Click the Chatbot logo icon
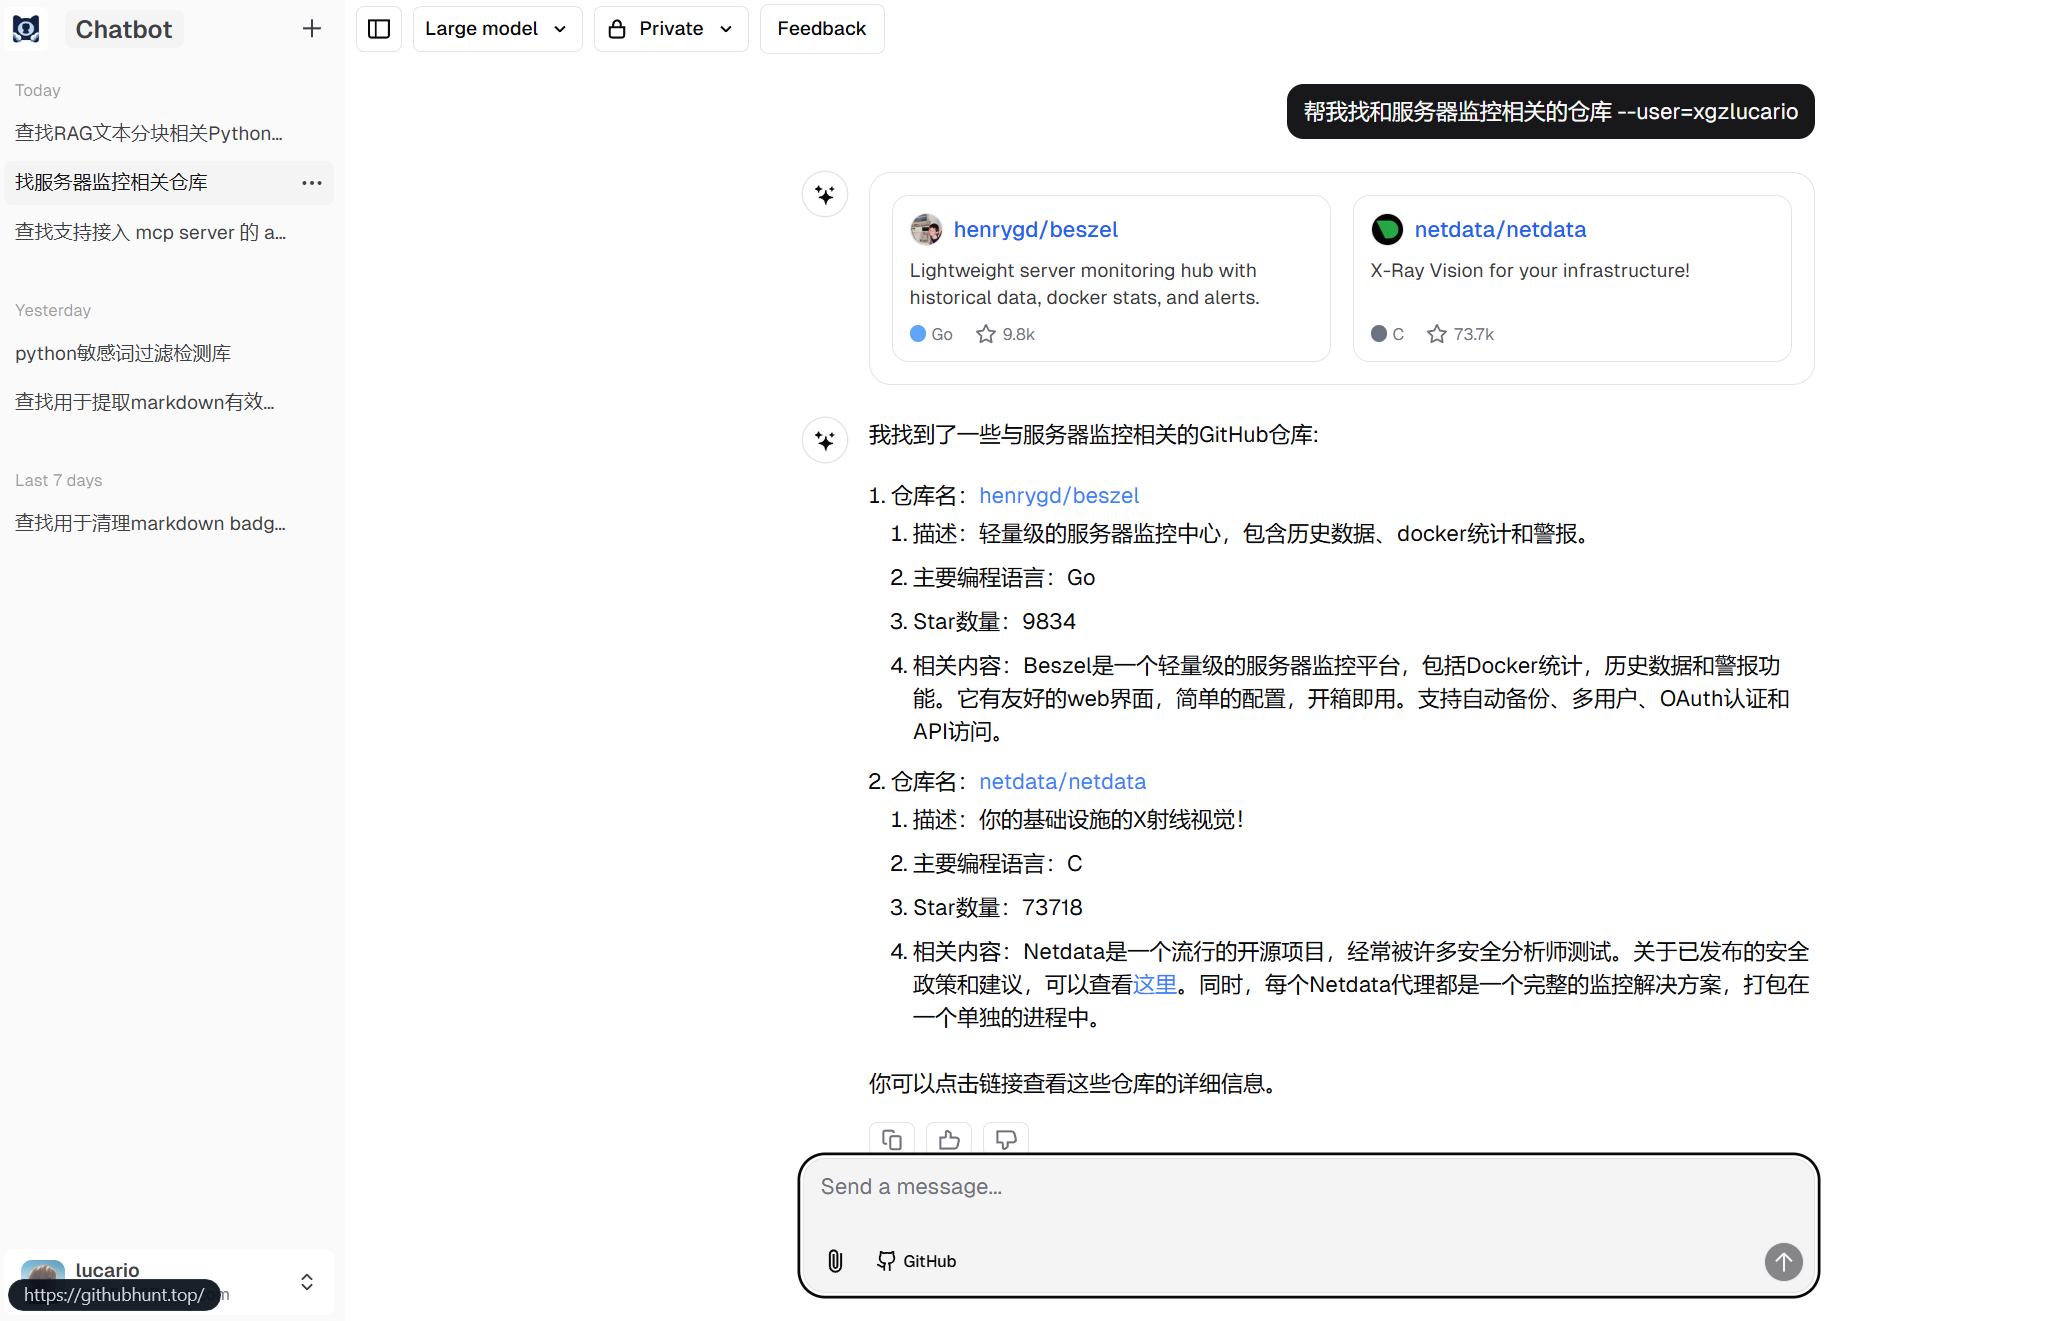Screen dimensions: 2062x1321 (x=26, y=29)
